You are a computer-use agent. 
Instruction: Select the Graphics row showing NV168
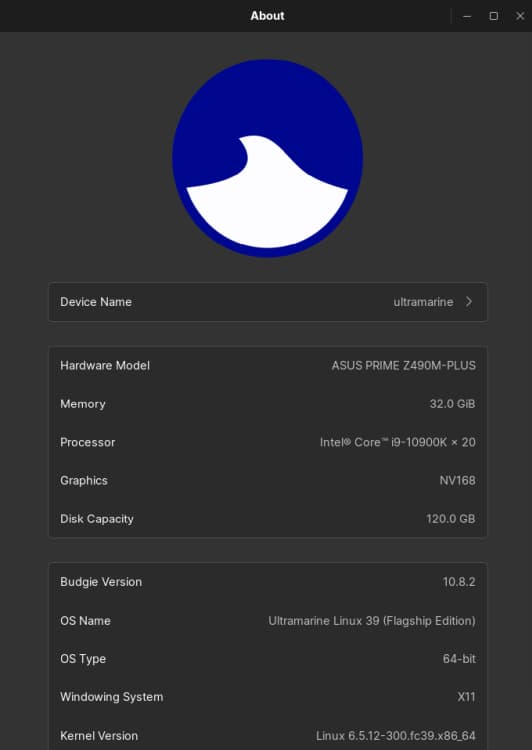point(268,480)
